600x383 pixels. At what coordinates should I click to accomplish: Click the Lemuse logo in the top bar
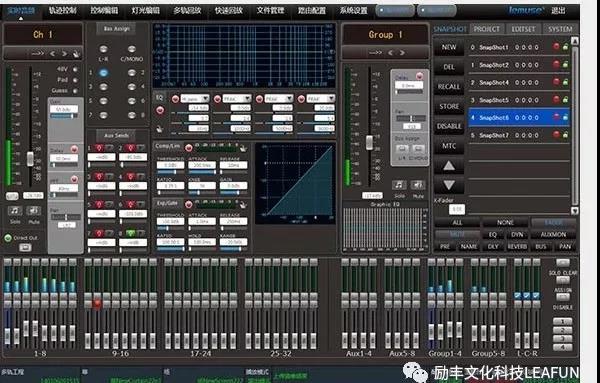tap(526, 10)
